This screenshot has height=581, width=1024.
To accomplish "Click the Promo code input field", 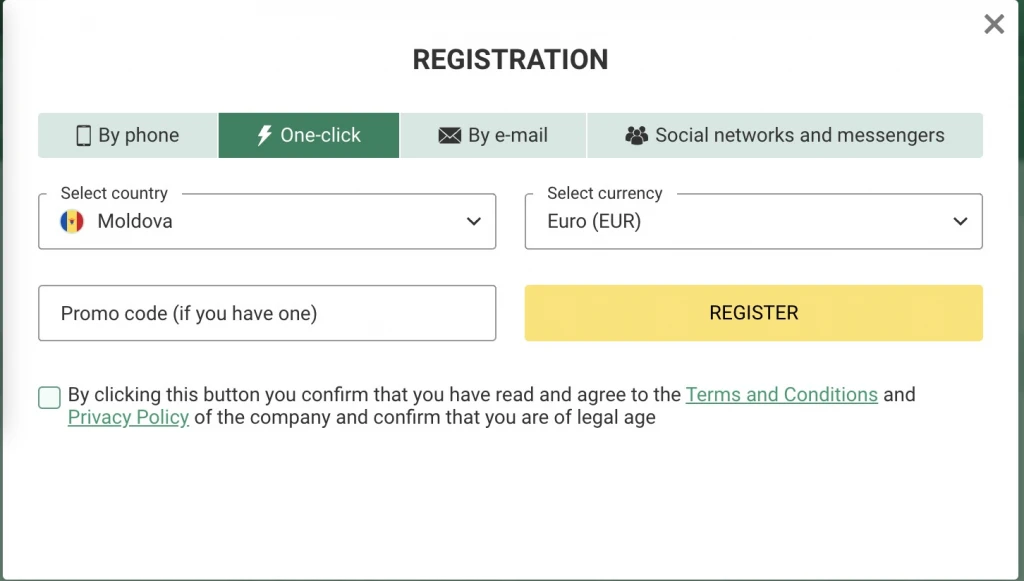I will tap(267, 313).
